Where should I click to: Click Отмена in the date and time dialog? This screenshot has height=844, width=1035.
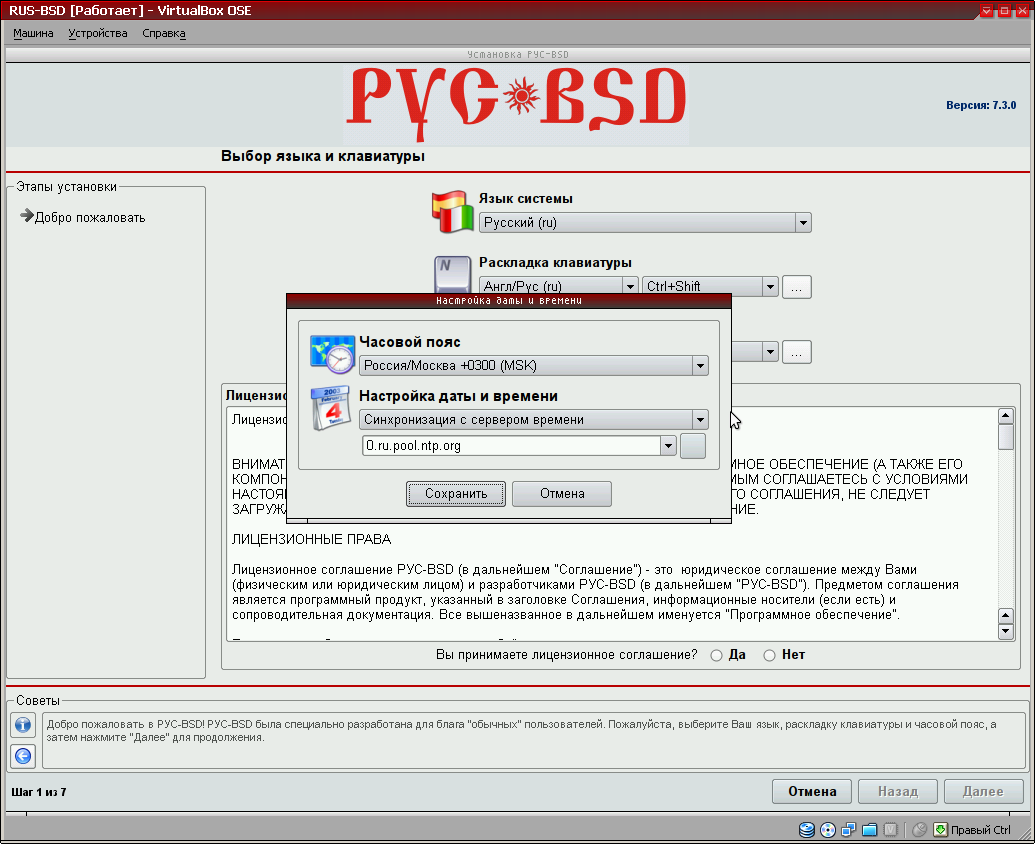coord(562,494)
